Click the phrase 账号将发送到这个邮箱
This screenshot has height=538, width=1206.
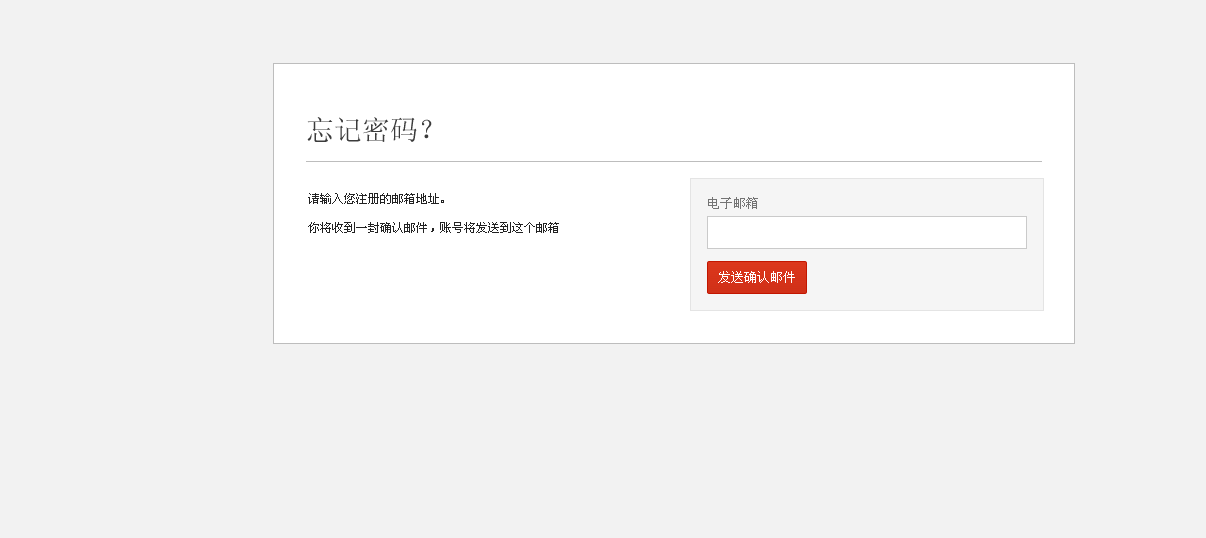click(x=499, y=228)
